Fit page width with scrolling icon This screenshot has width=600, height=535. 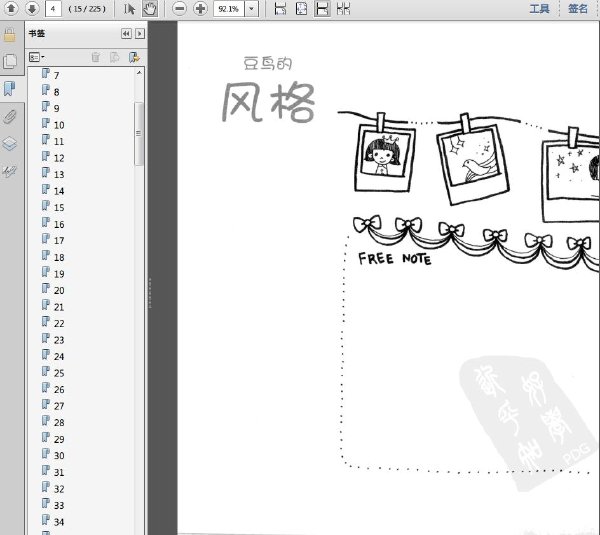tap(280, 9)
